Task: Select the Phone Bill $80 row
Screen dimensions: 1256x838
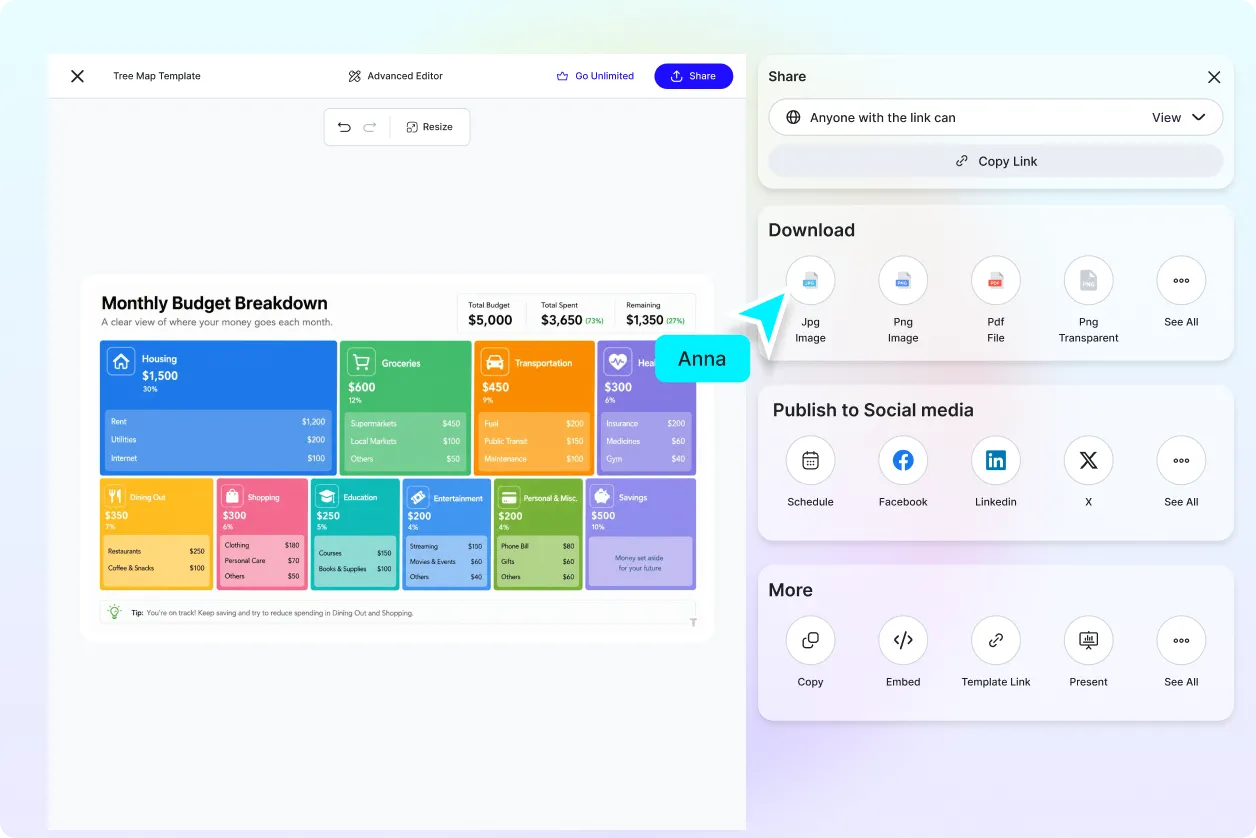Action: pos(538,546)
